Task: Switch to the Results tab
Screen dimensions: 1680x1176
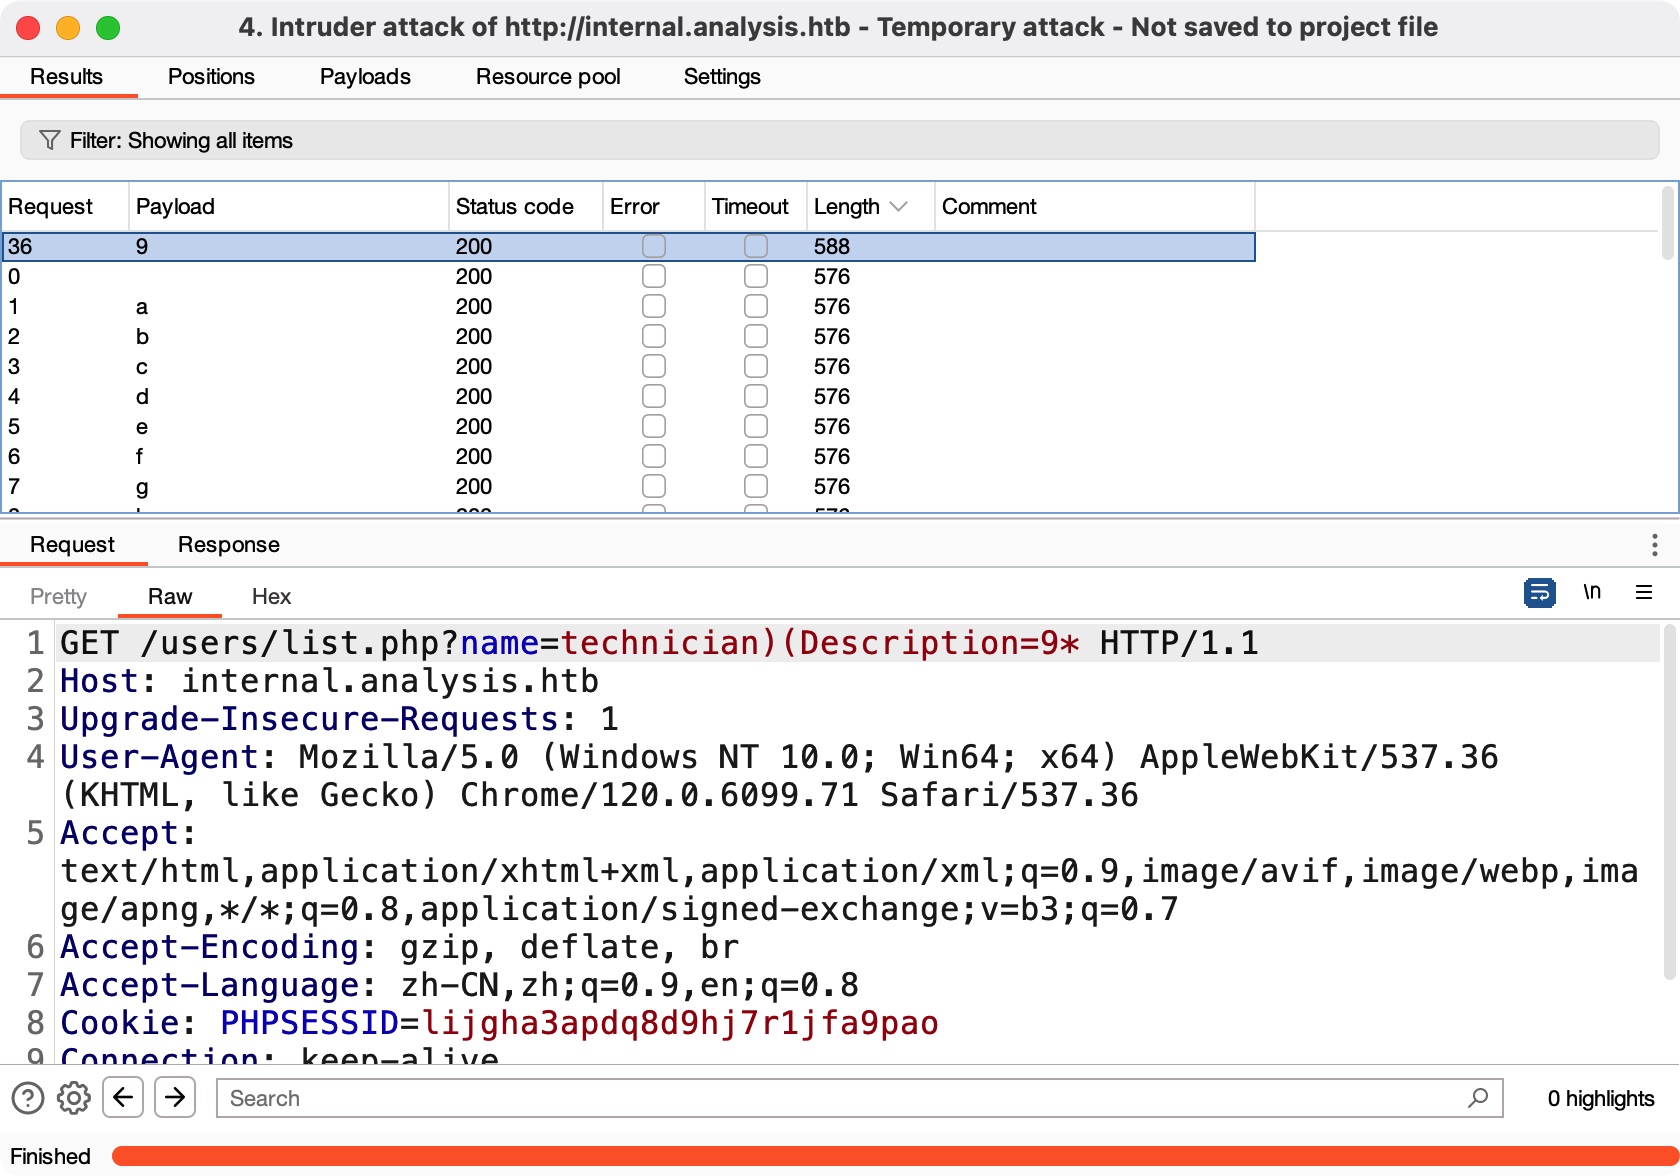Action: pos(67,77)
